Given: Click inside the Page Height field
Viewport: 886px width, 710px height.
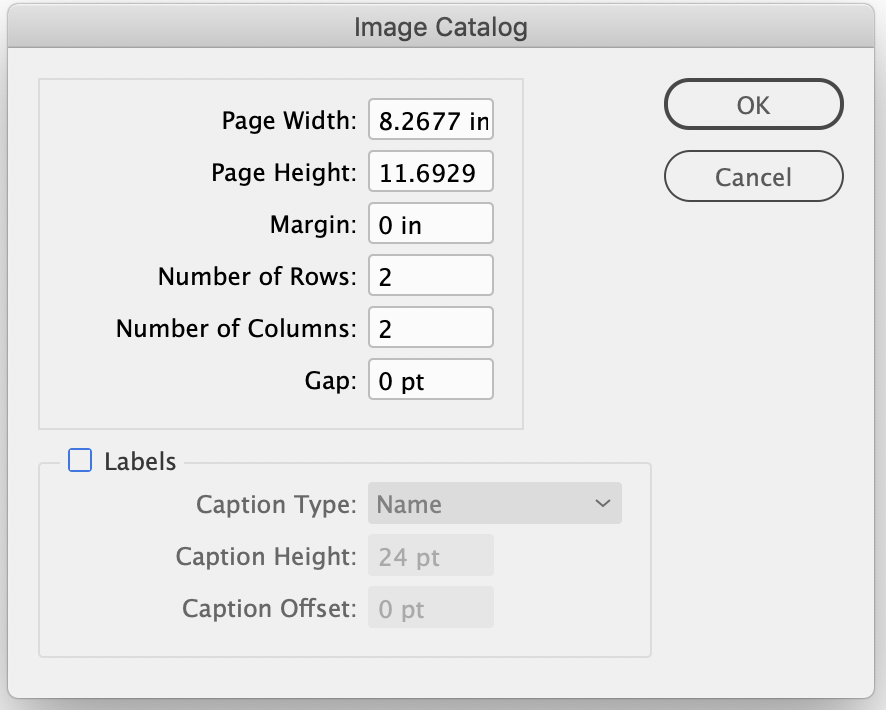Looking at the screenshot, I should click(430, 171).
